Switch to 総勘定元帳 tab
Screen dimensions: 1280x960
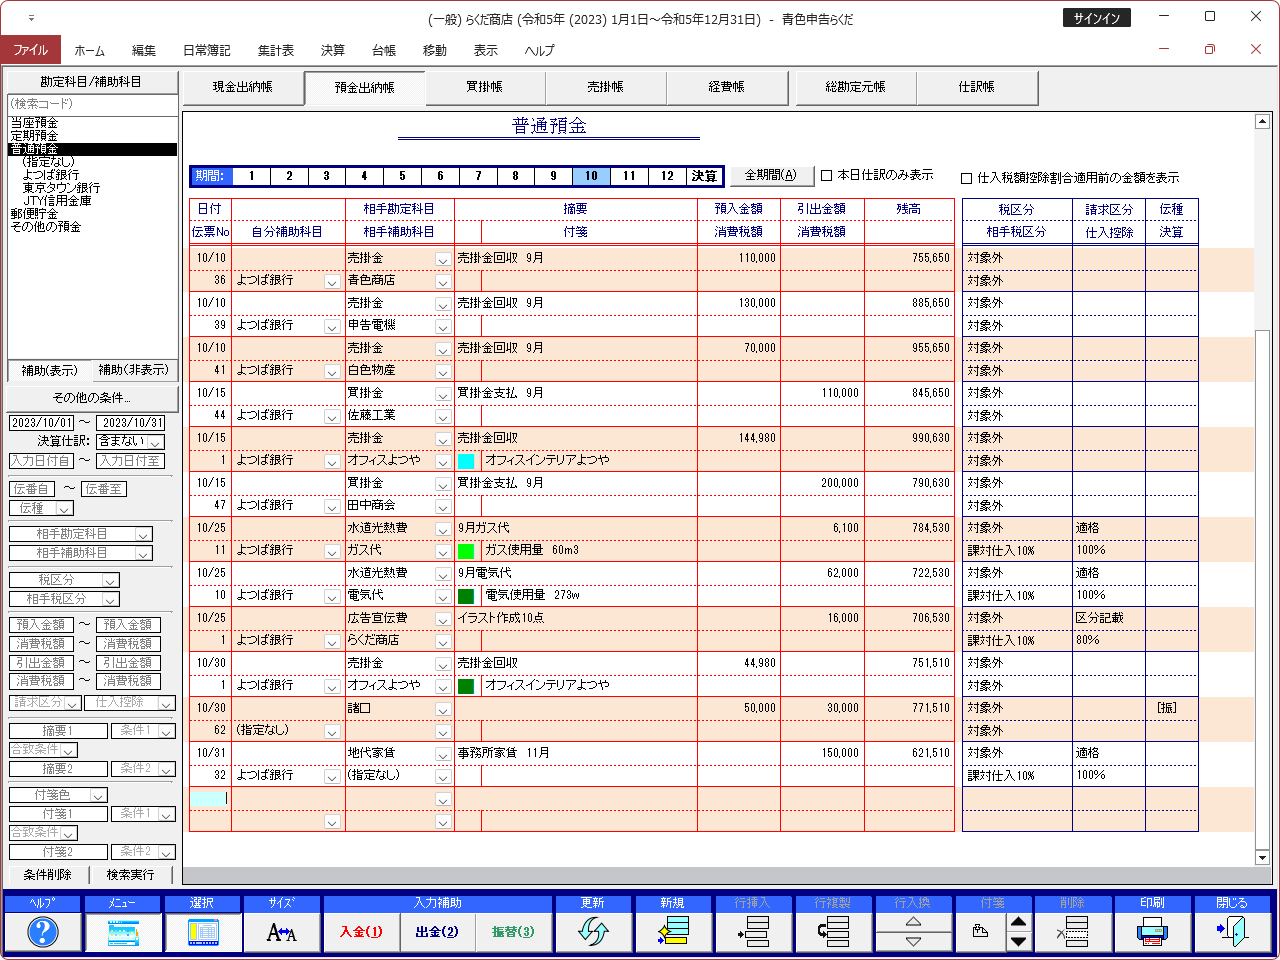tap(856, 87)
